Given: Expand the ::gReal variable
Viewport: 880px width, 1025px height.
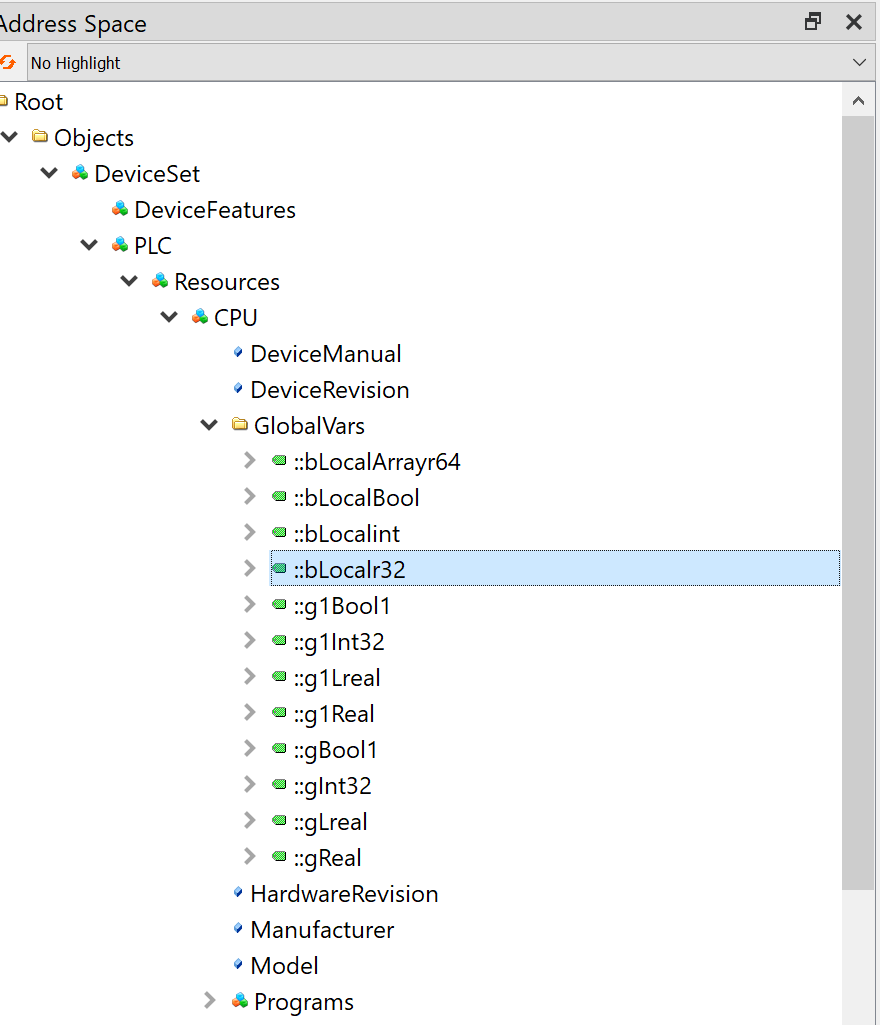Looking at the screenshot, I should [x=249, y=856].
